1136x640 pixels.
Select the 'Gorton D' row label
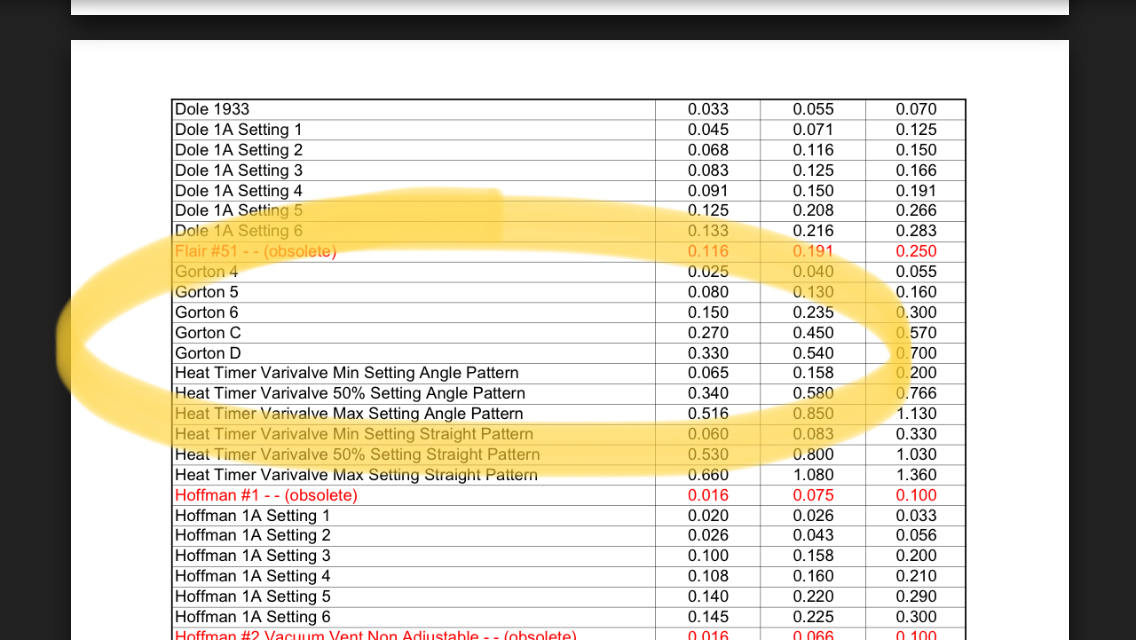point(208,353)
